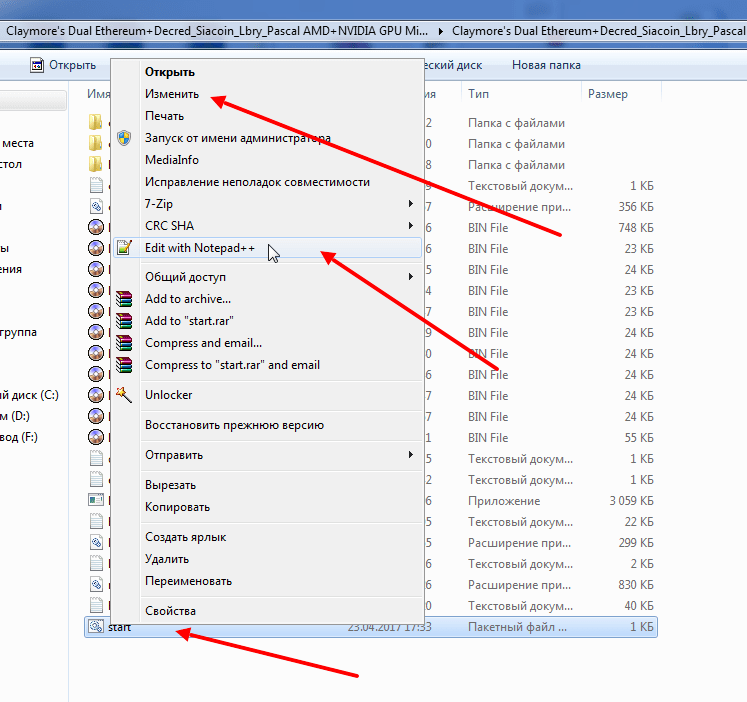
Task: Click WinRAR icon beside Compress and email
Action: click(x=124, y=343)
